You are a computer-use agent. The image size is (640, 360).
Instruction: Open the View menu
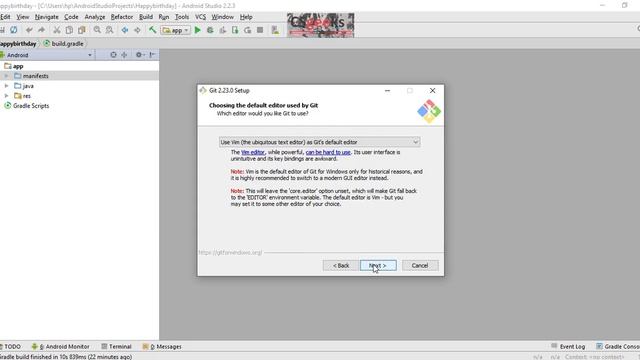click(x=22, y=17)
